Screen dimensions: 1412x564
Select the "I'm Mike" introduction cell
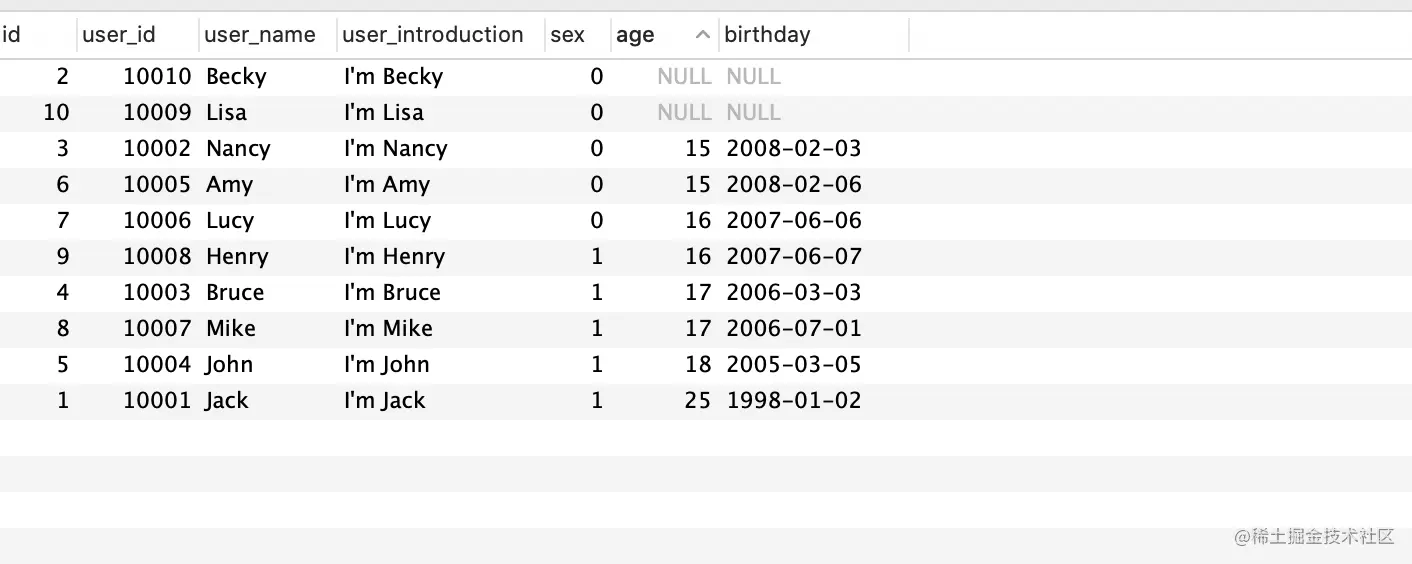point(388,329)
